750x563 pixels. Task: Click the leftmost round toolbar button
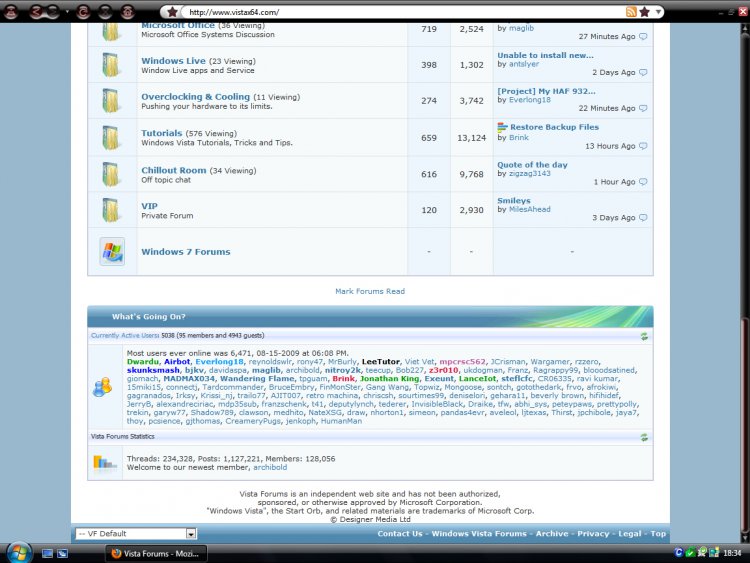click(x=11, y=12)
